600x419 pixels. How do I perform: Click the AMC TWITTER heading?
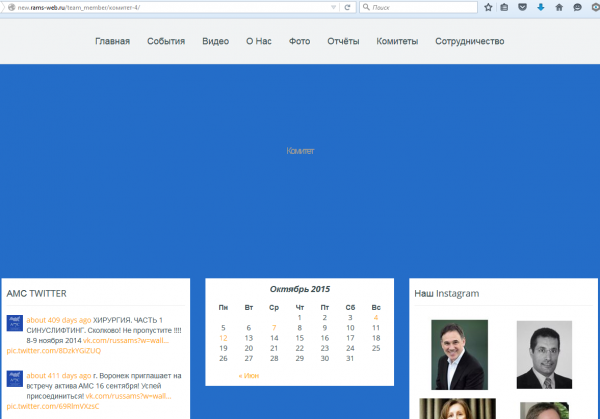click(x=36, y=293)
